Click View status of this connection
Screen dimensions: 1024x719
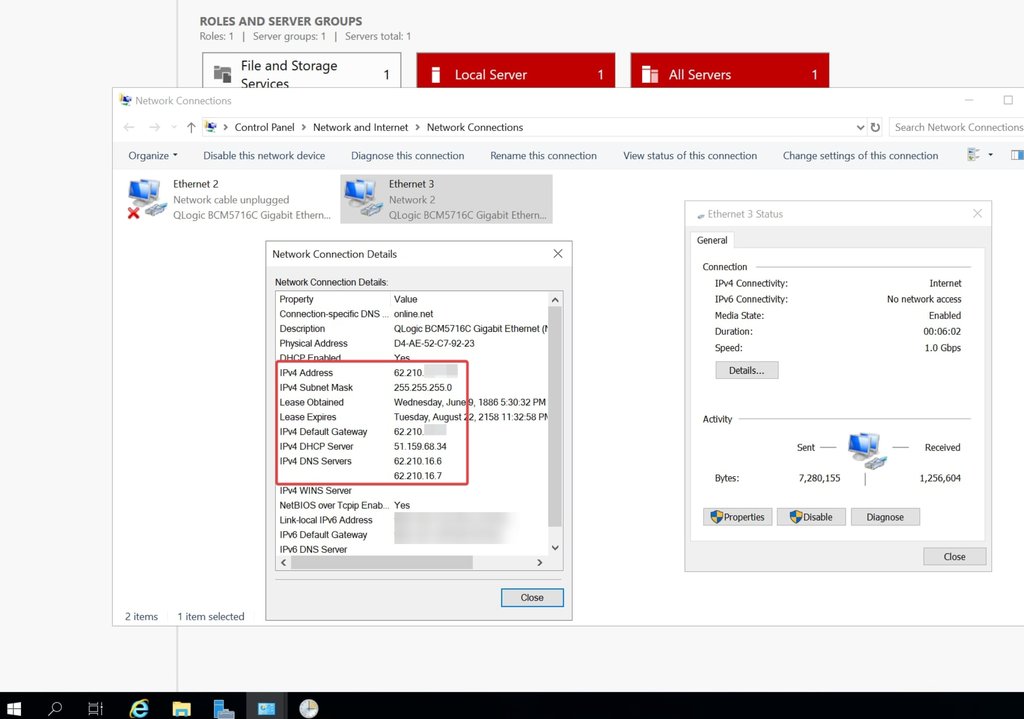(690, 155)
